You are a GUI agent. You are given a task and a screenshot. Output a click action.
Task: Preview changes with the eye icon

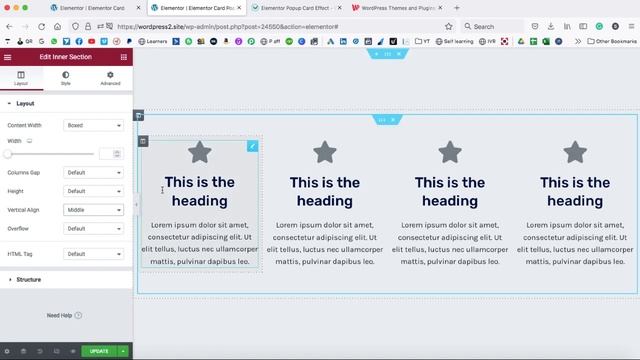(73, 351)
